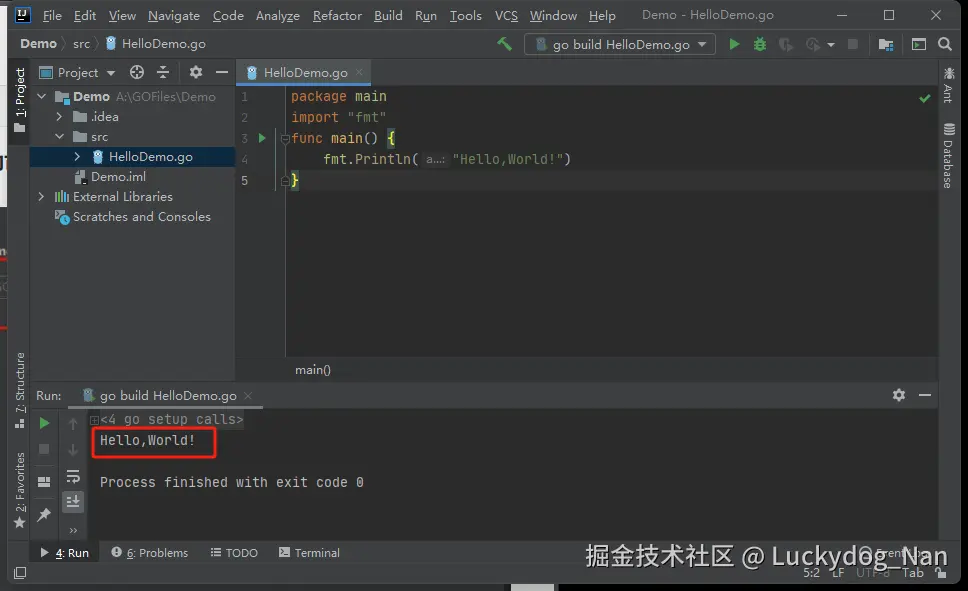Rerun program in Run panel
Image resolution: width=968 pixels, height=591 pixels.
click(44, 423)
